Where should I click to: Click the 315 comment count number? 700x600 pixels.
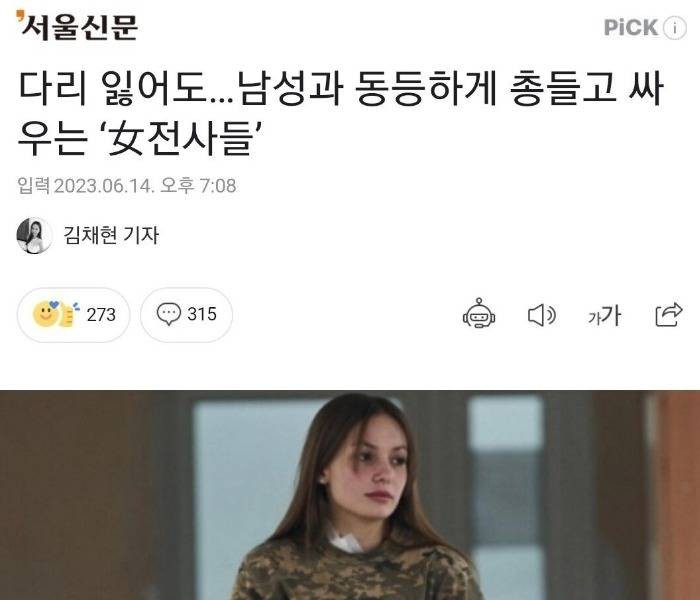click(x=202, y=314)
